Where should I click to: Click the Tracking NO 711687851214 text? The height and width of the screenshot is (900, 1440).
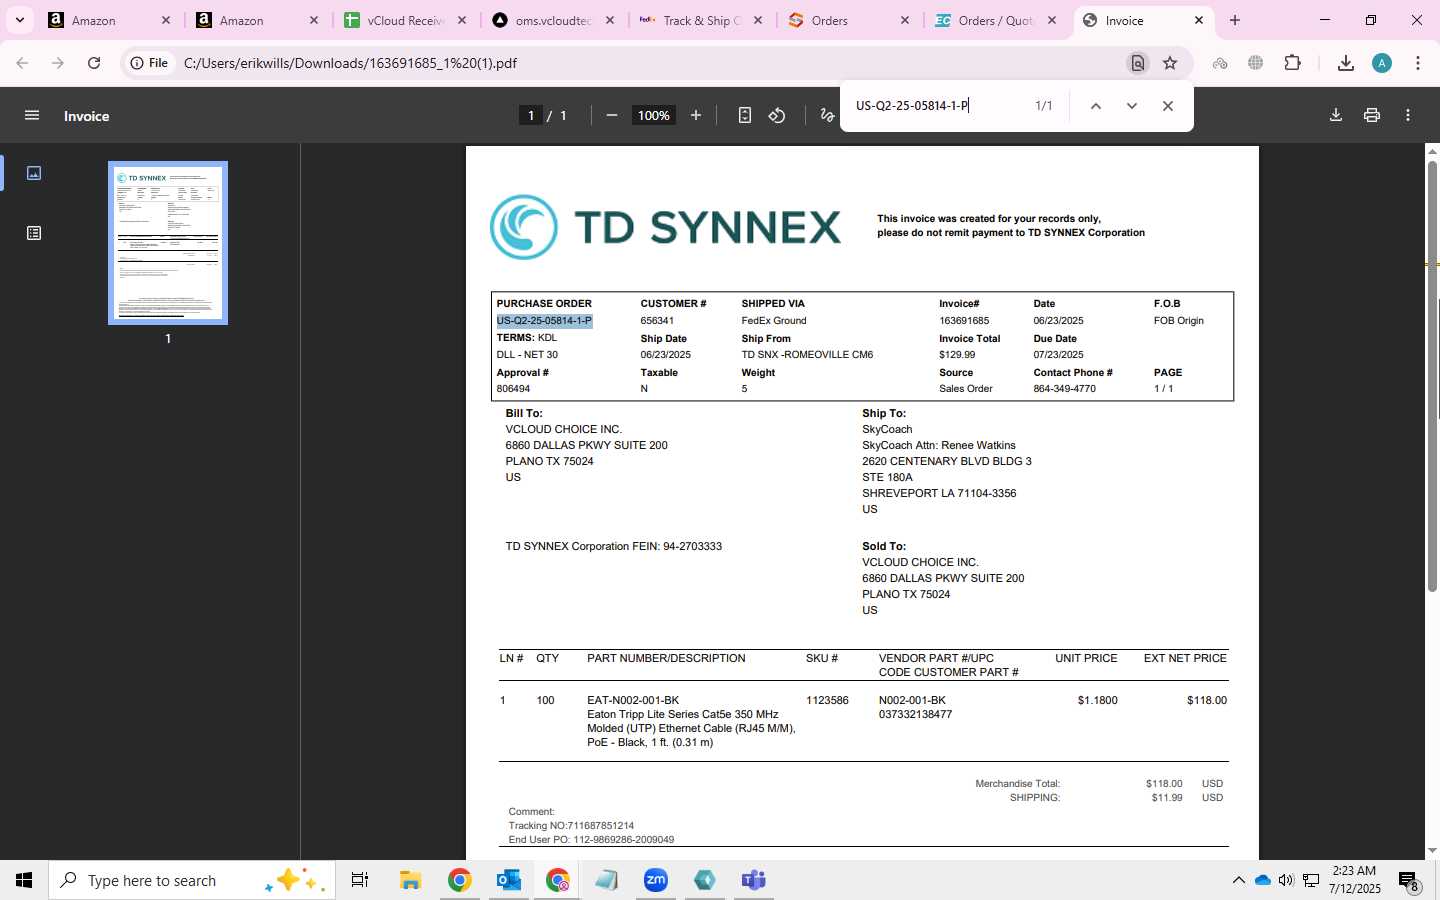coord(571,826)
